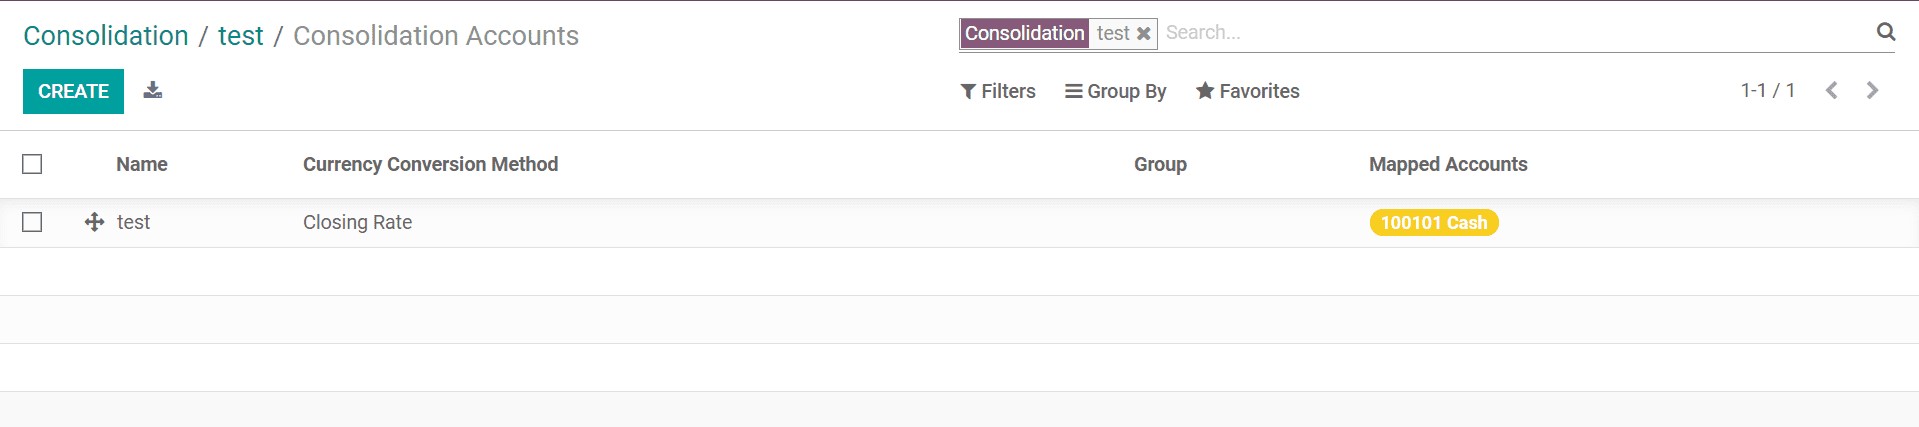Screen dimensions: 1919x427
Task: Sort by Name column header
Action: [x=141, y=164]
